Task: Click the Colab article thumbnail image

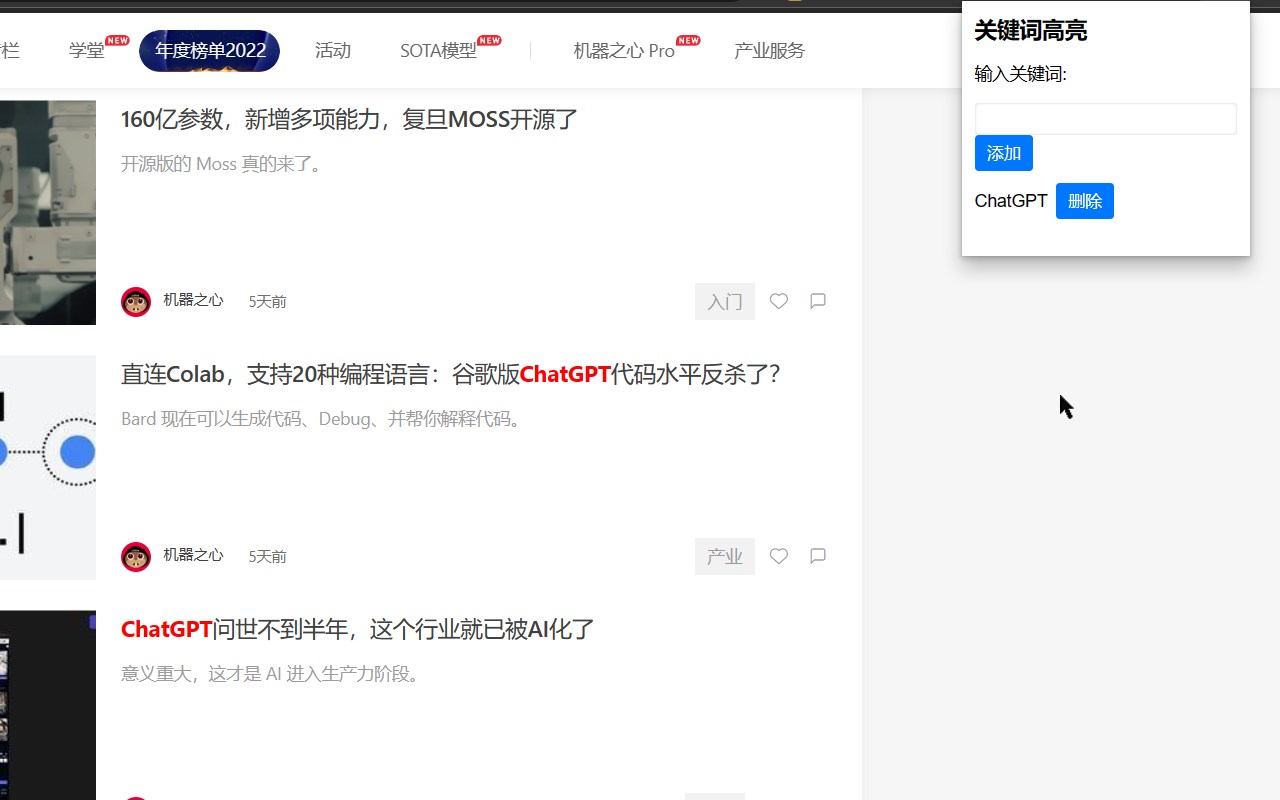Action: (48, 467)
